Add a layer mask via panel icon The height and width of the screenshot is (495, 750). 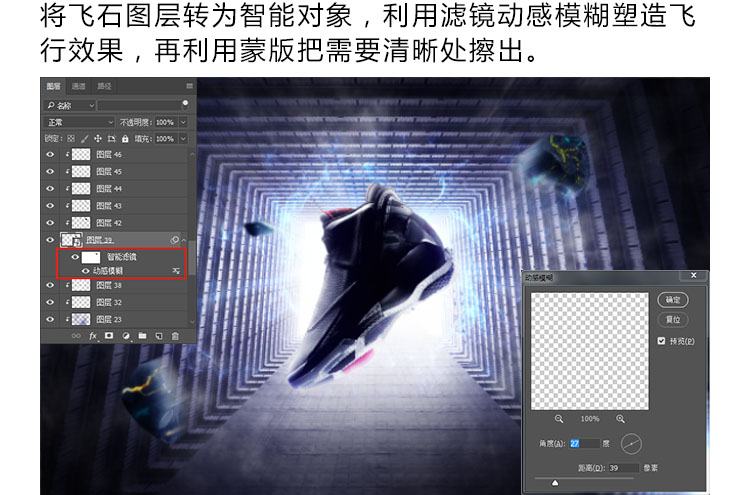pos(109,336)
